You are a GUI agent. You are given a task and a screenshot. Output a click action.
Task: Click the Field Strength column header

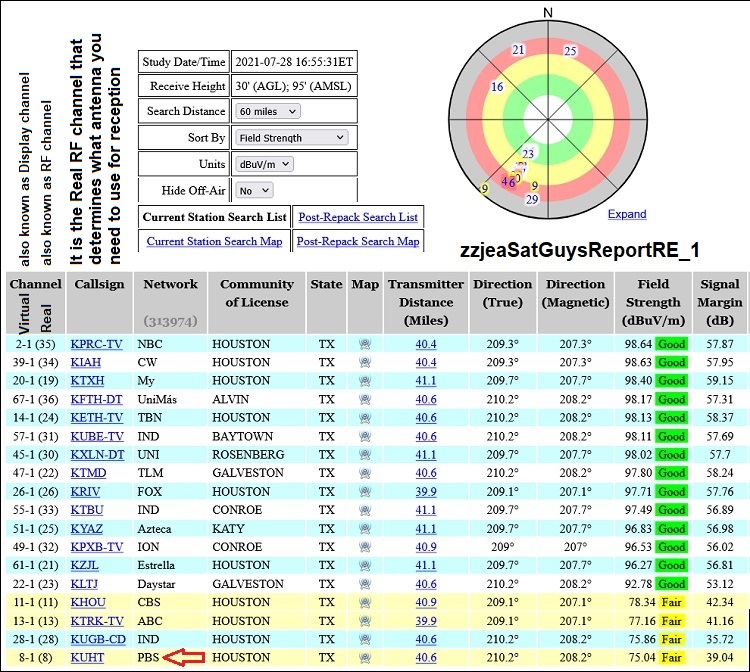[x=653, y=302]
